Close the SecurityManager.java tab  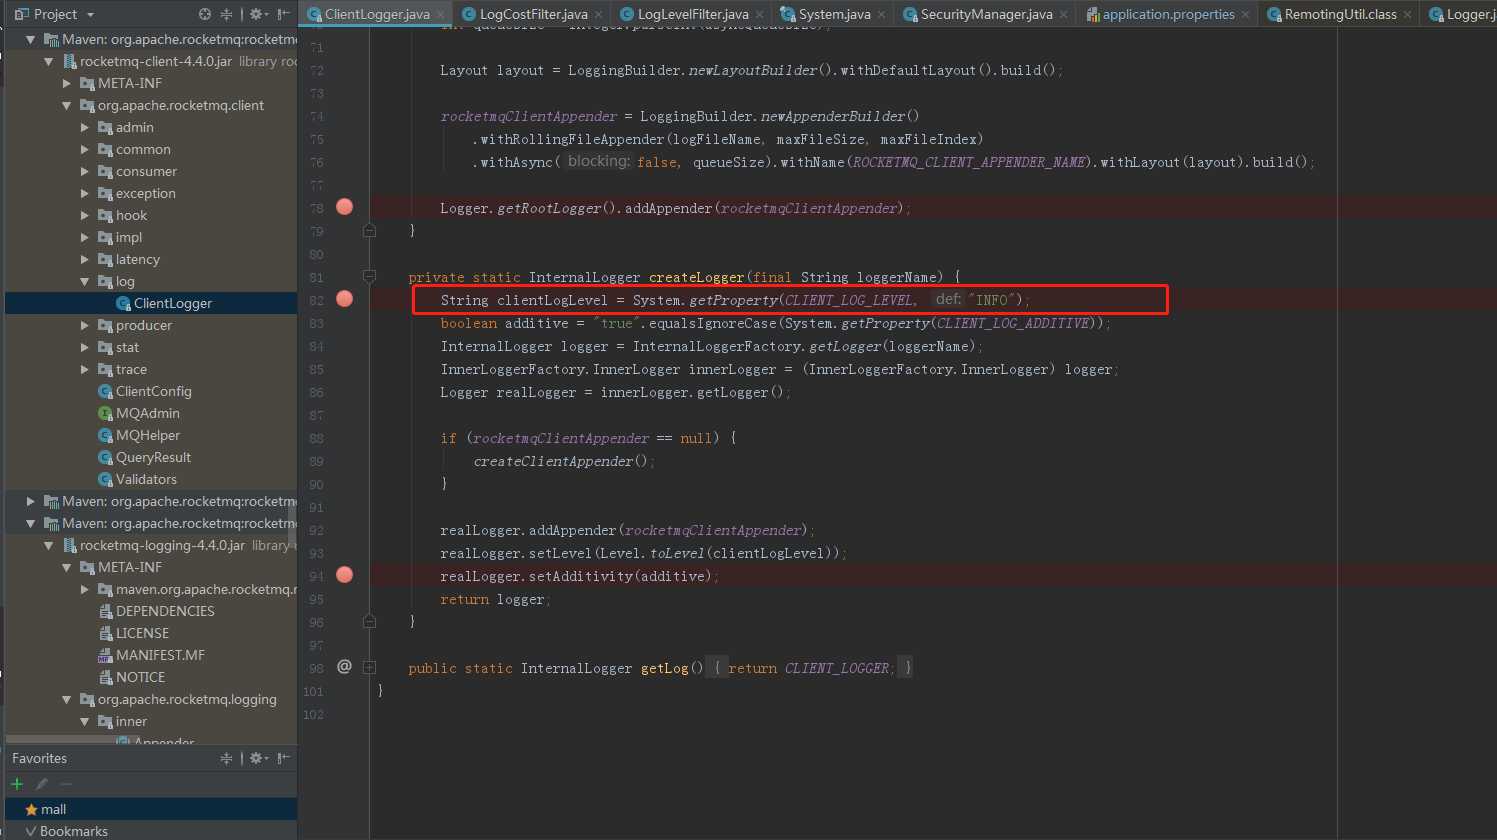[1063, 15]
